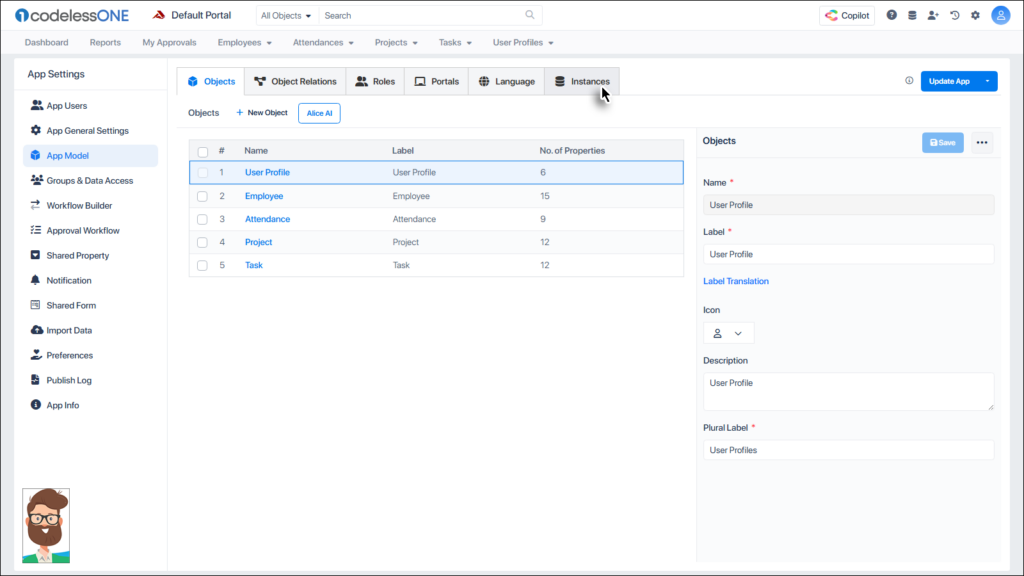Click the Search input field

coord(423,15)
